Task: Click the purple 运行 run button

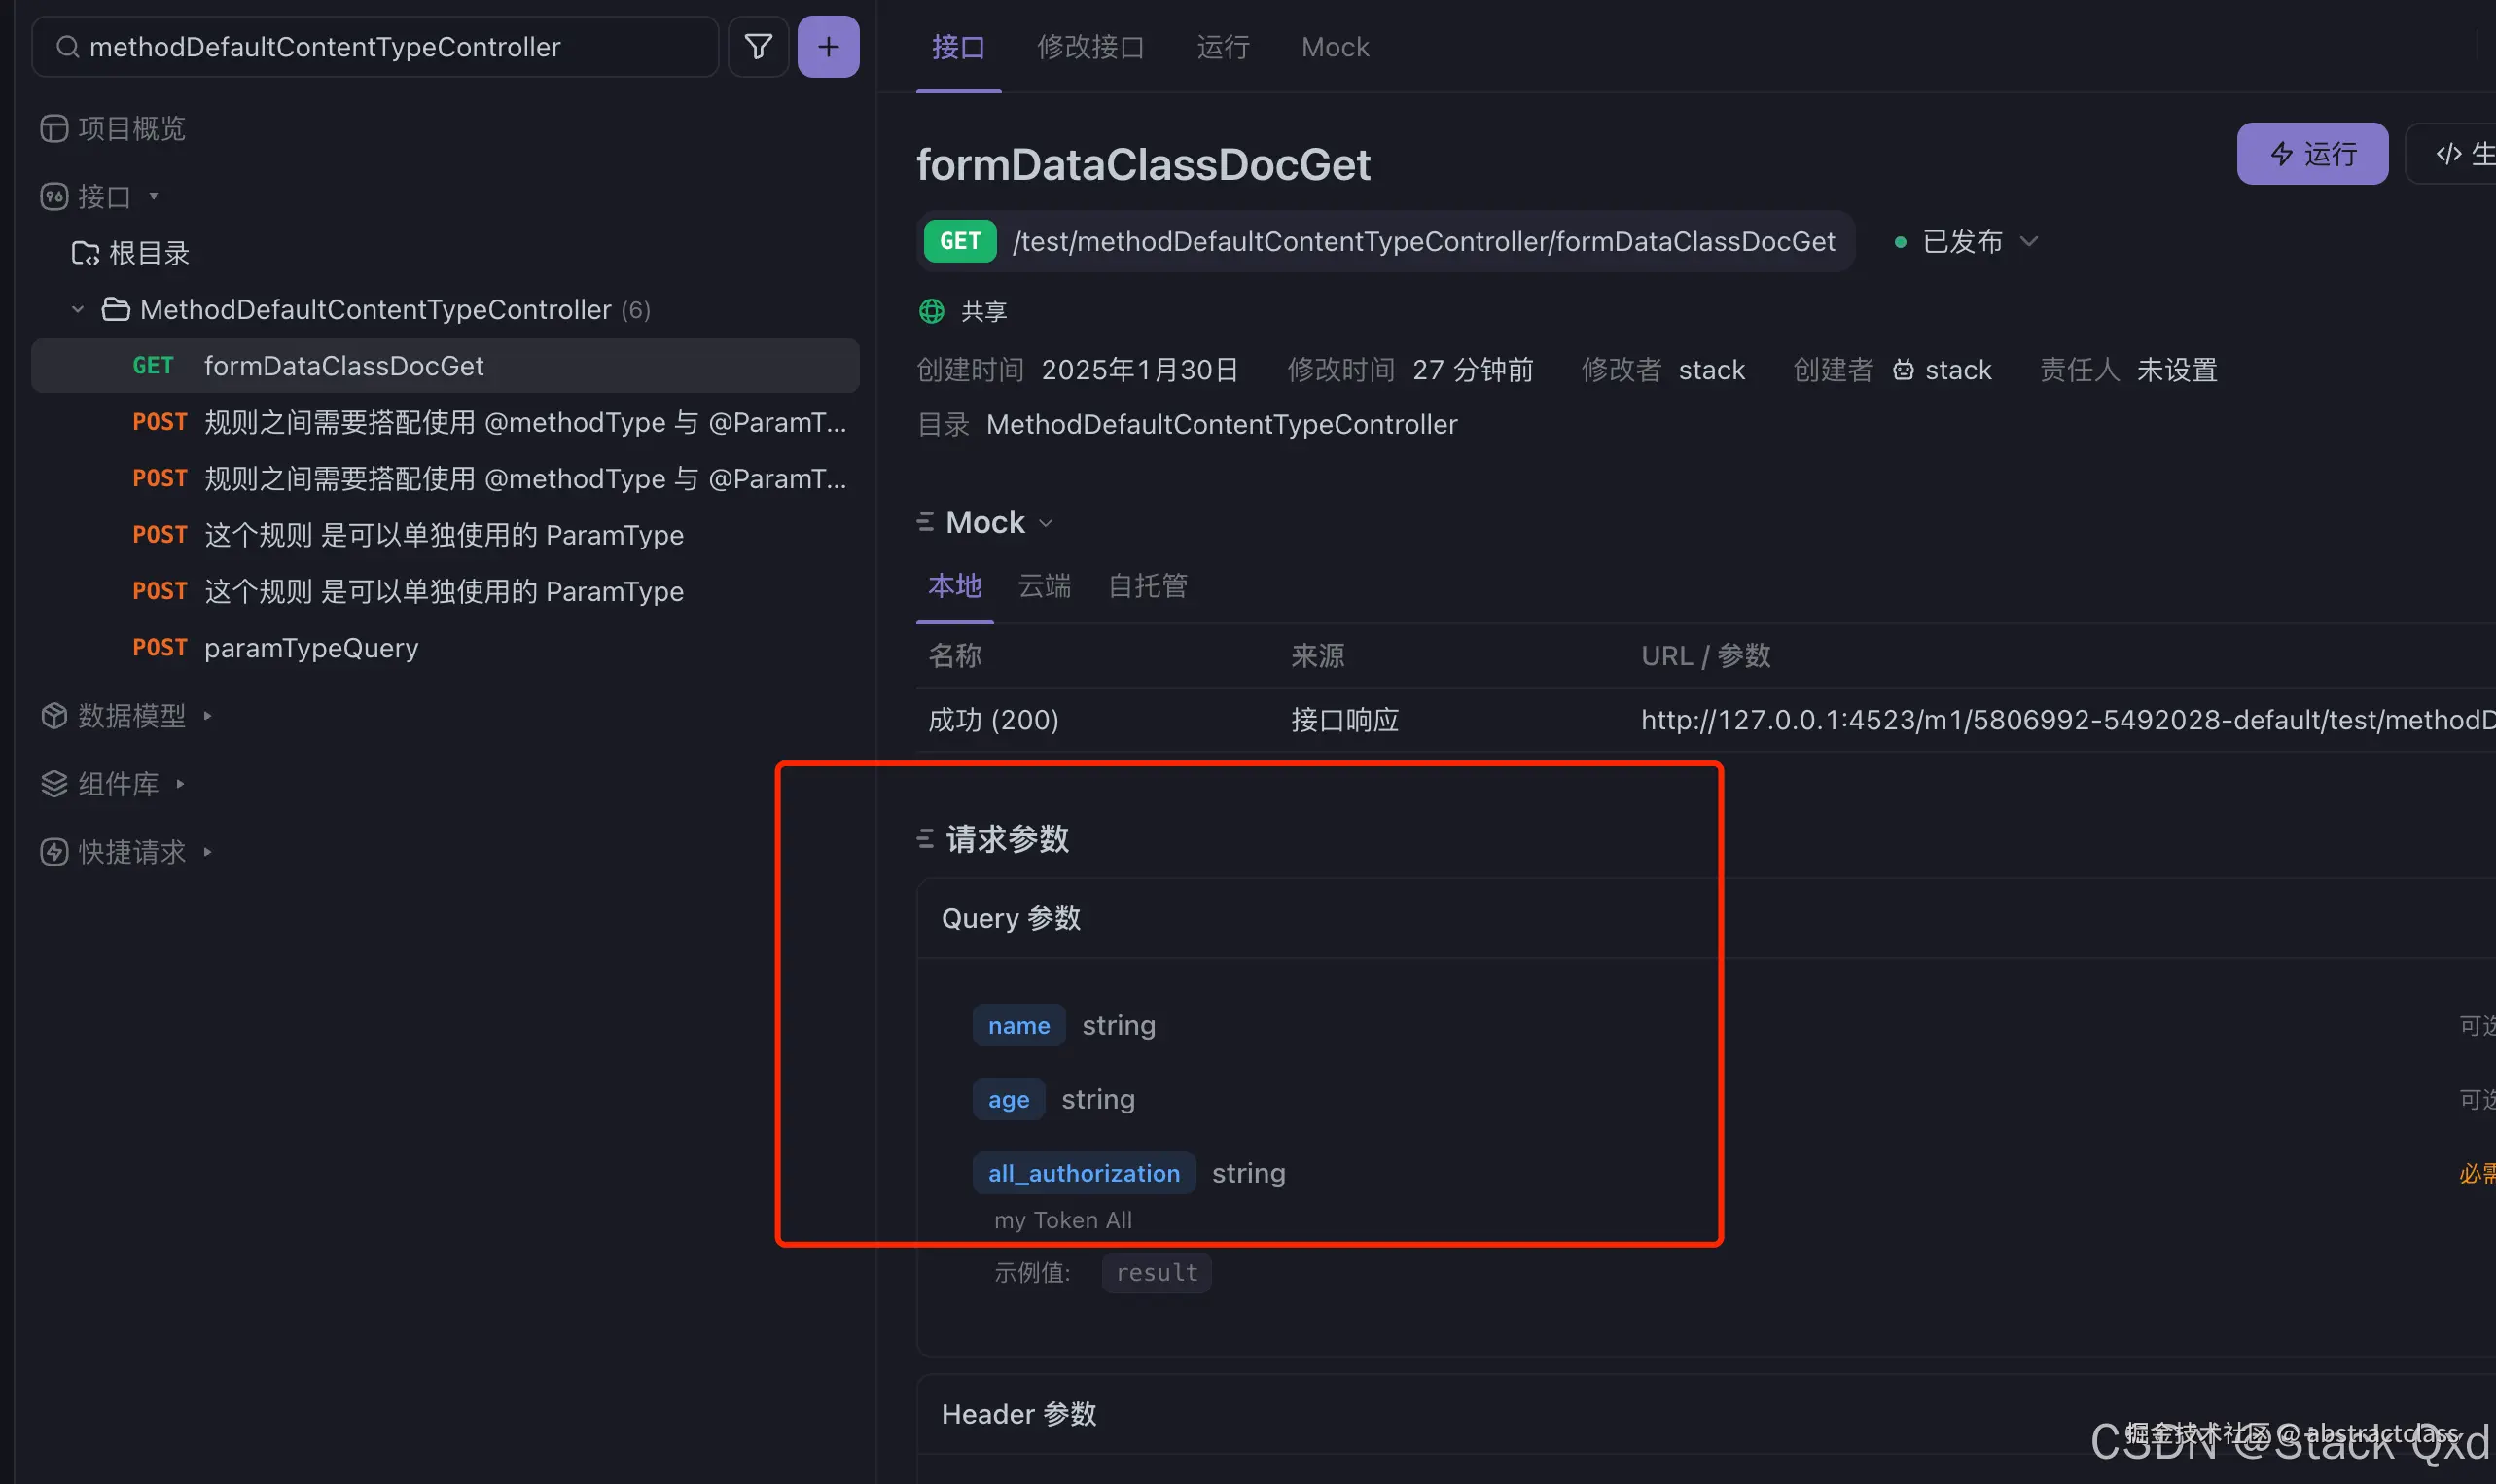Action: tap(2311, 154)
